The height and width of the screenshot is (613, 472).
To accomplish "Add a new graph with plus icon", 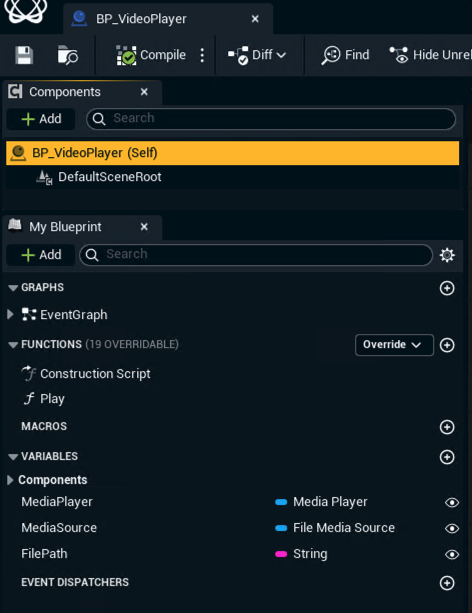I will coord(447,288).
